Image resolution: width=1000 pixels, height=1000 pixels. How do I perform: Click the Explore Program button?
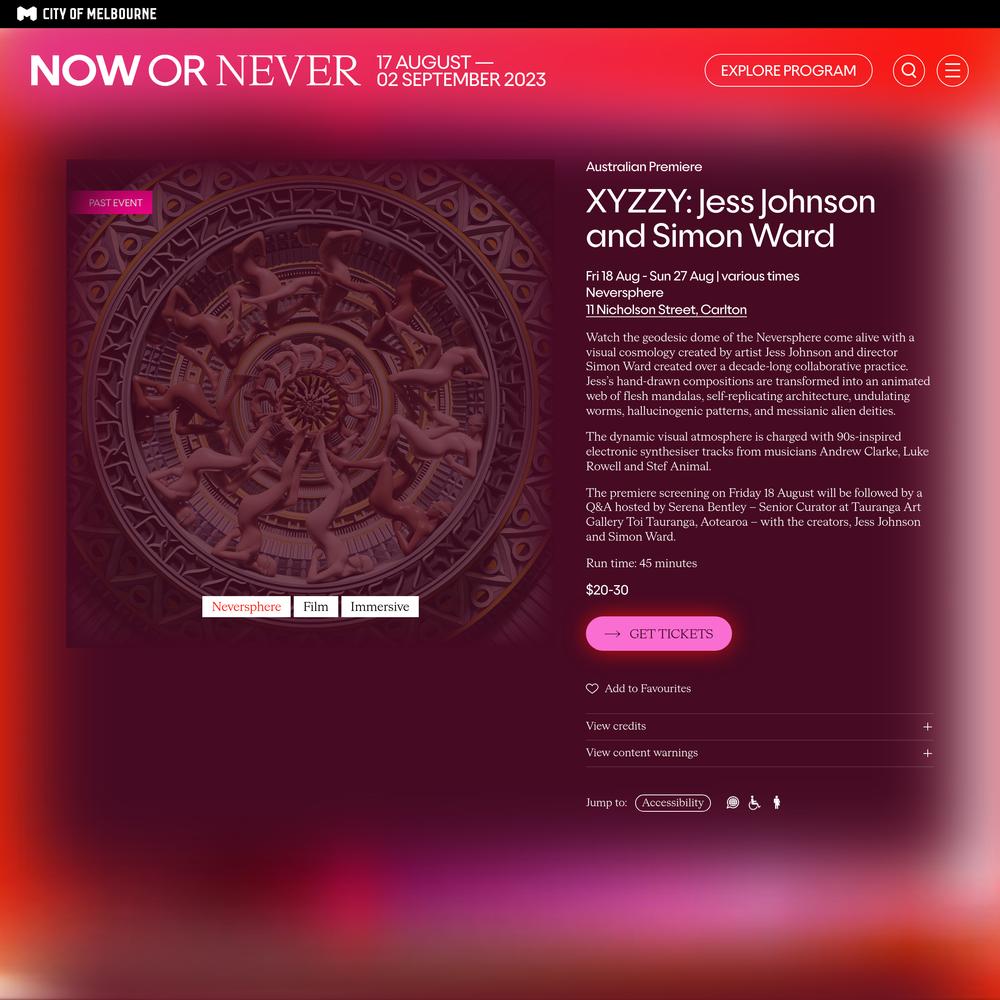click(x=788, y=70)
